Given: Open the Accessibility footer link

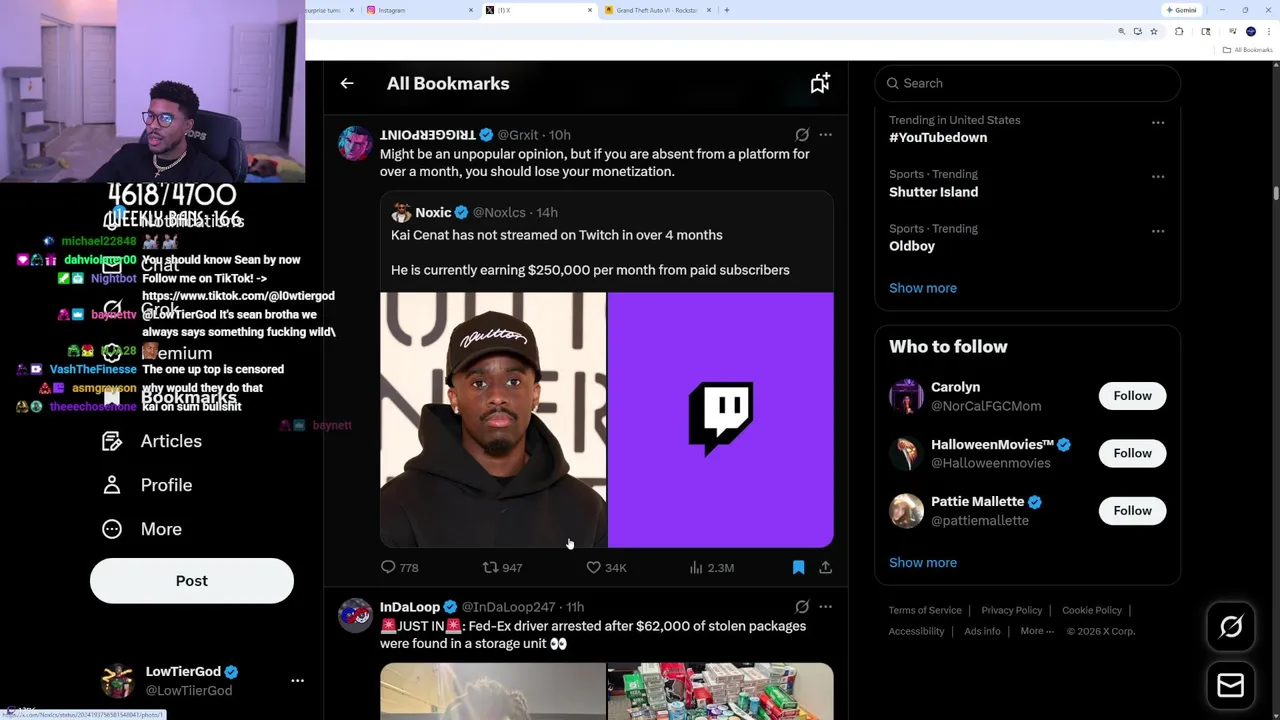Looking at the screenshot, I should (916, 631).
